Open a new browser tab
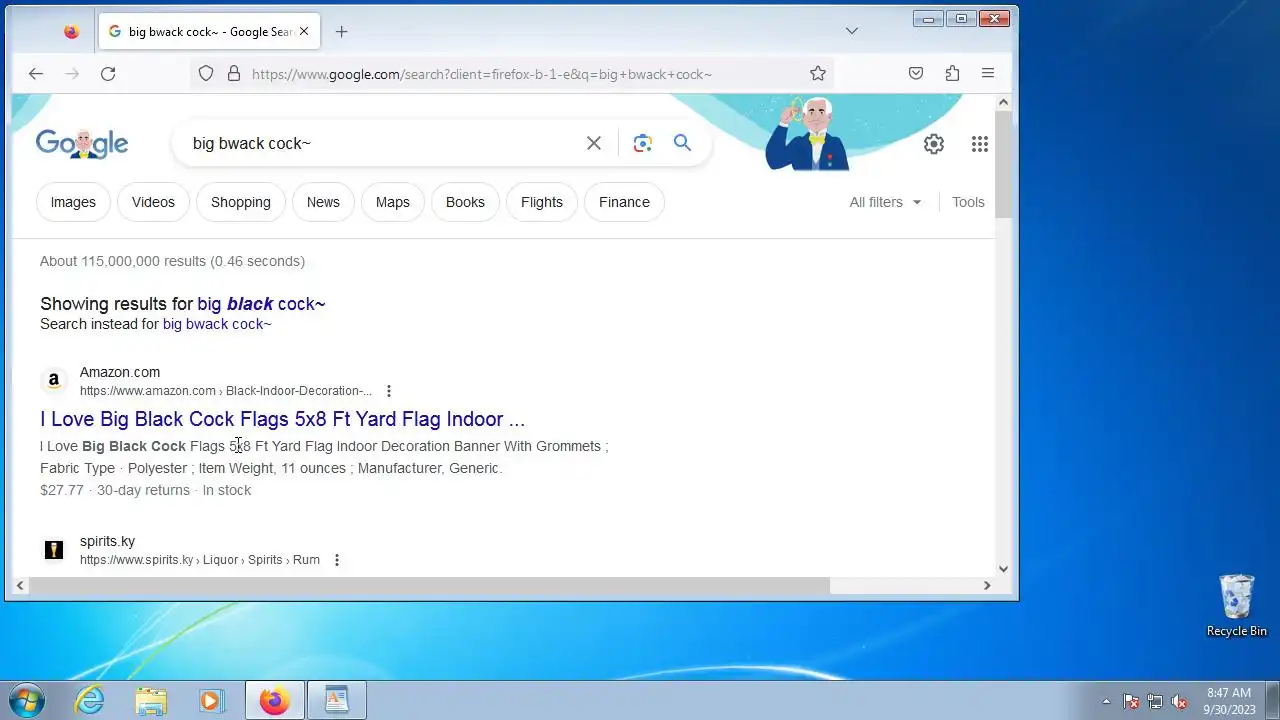The image size is (1280, 720). (341, 31)
